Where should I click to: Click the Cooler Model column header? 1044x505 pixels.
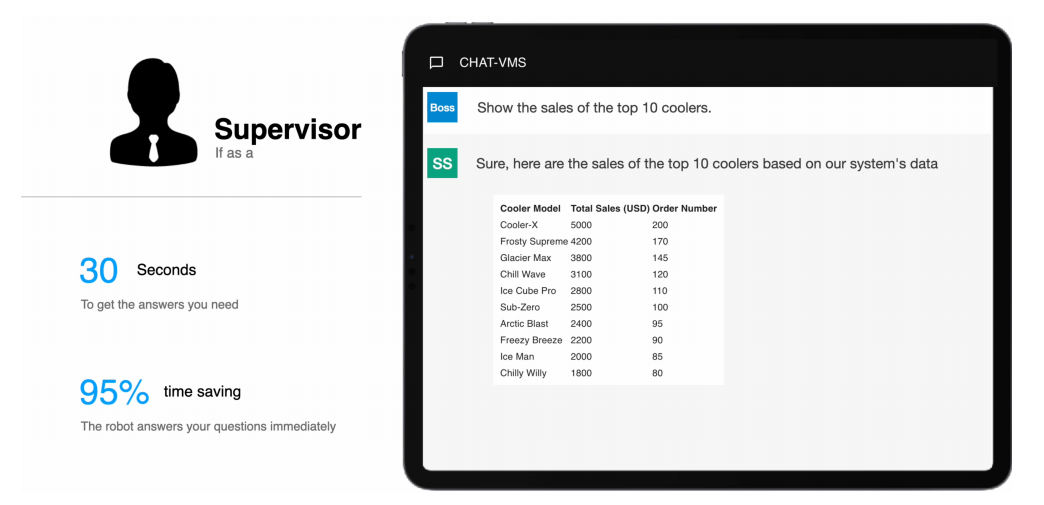(x=530, y=209)
